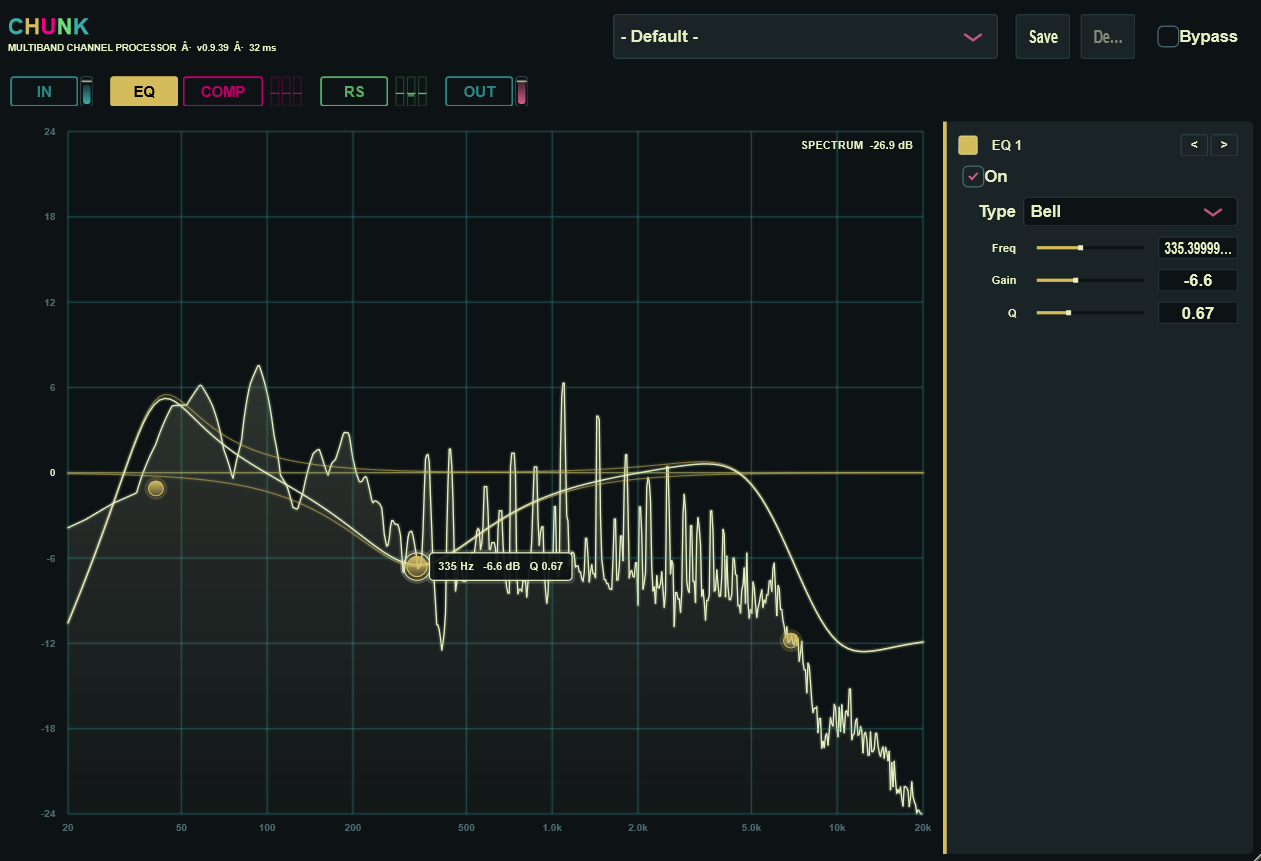Select the low EQ node near 40 Hz
The width and height of the screenshot is (1261, 861).
156,488
